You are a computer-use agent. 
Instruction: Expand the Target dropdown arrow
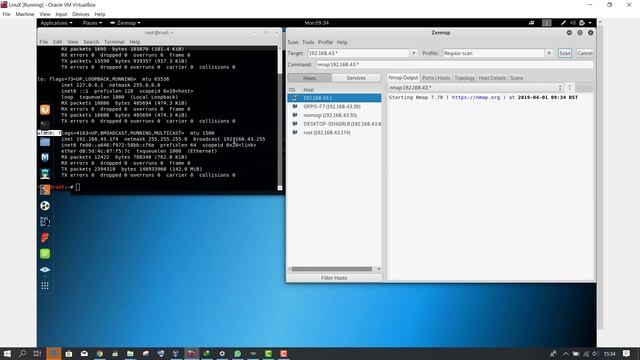click(413, 53)
